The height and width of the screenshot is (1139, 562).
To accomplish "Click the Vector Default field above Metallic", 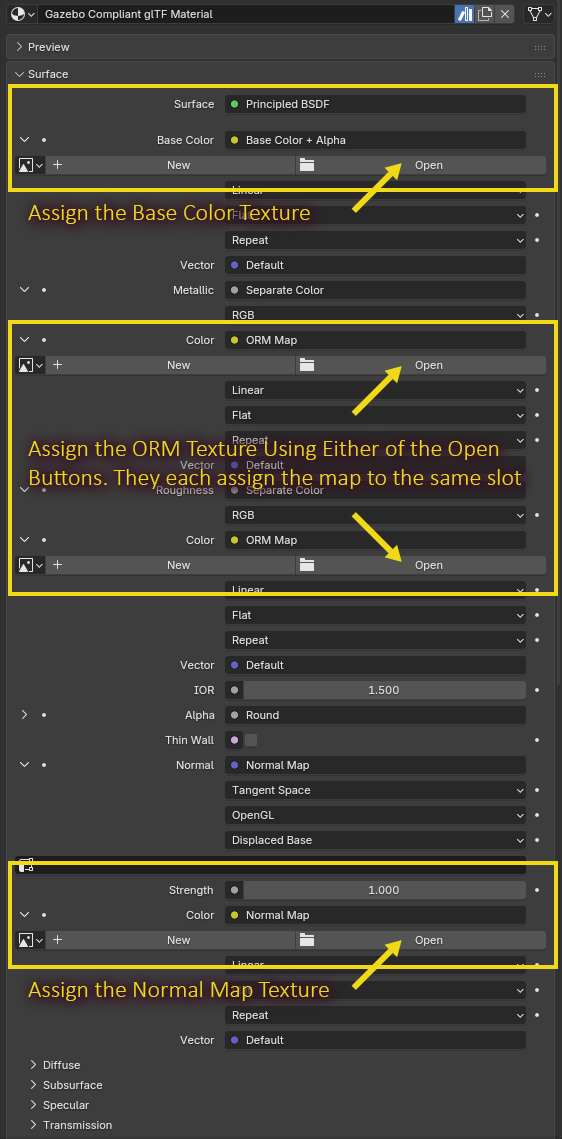I will pyautogui.click(x=375, y=265).
